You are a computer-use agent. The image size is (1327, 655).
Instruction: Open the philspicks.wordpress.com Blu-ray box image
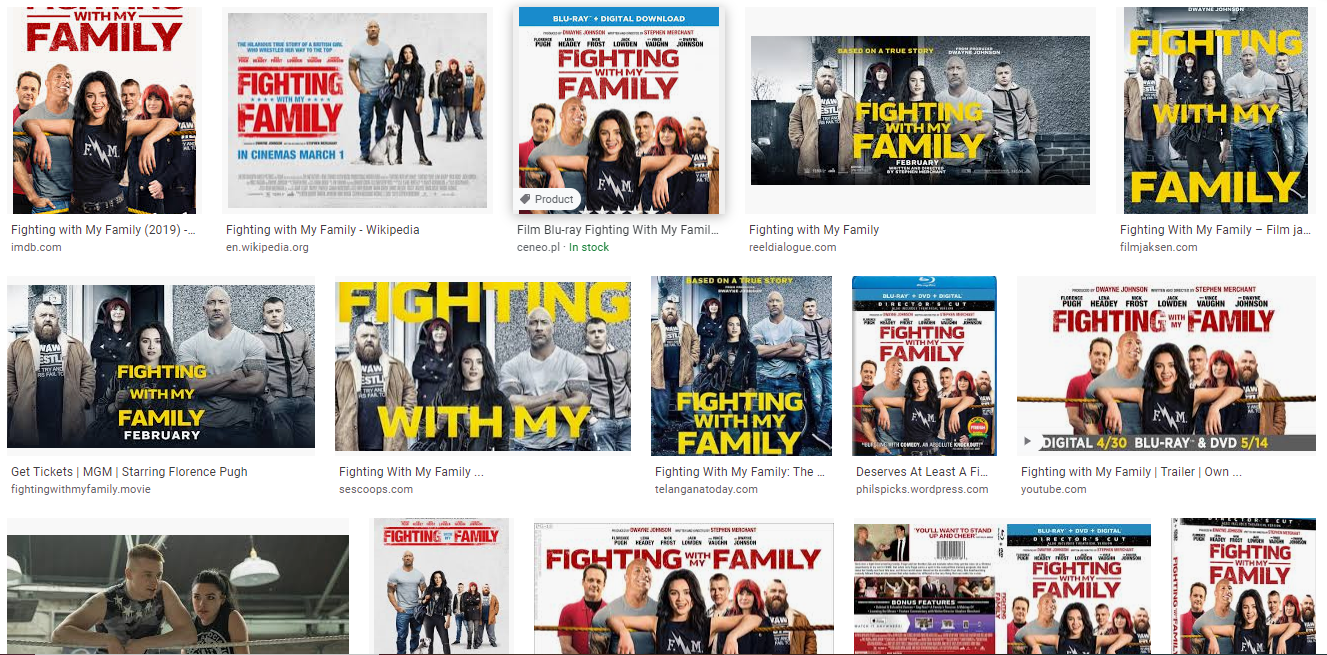click(x=925, y=366)
